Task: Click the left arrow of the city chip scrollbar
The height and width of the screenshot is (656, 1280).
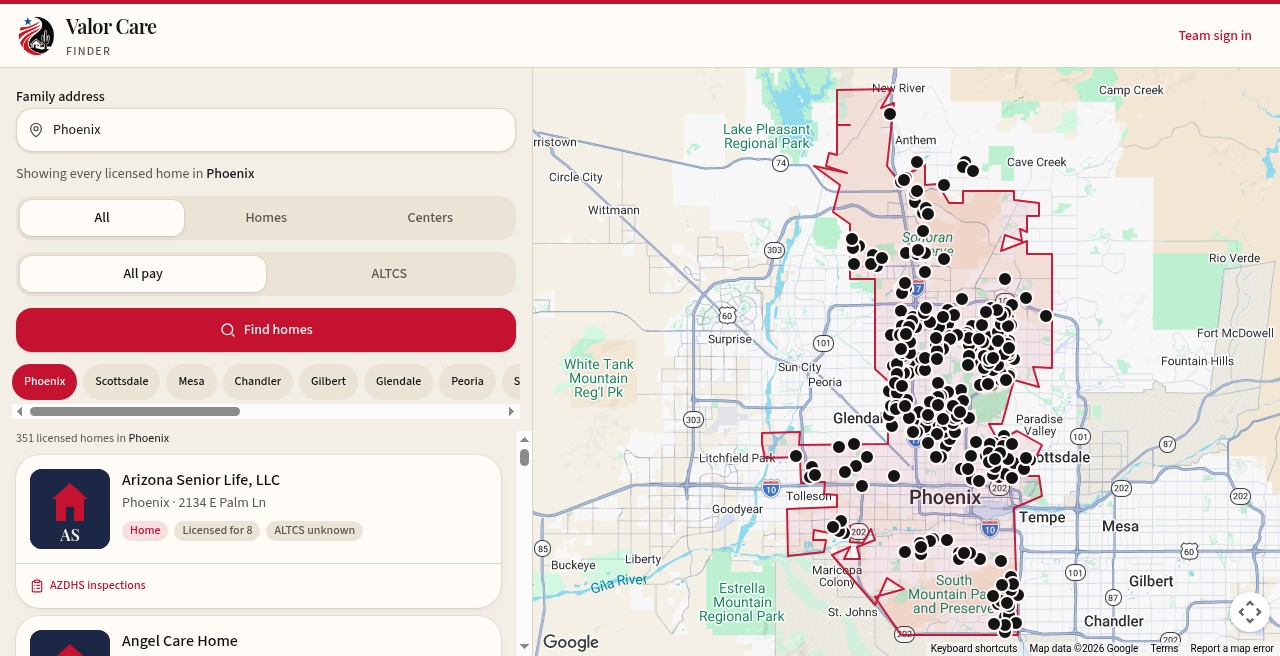Action: [x=18, y=411]
